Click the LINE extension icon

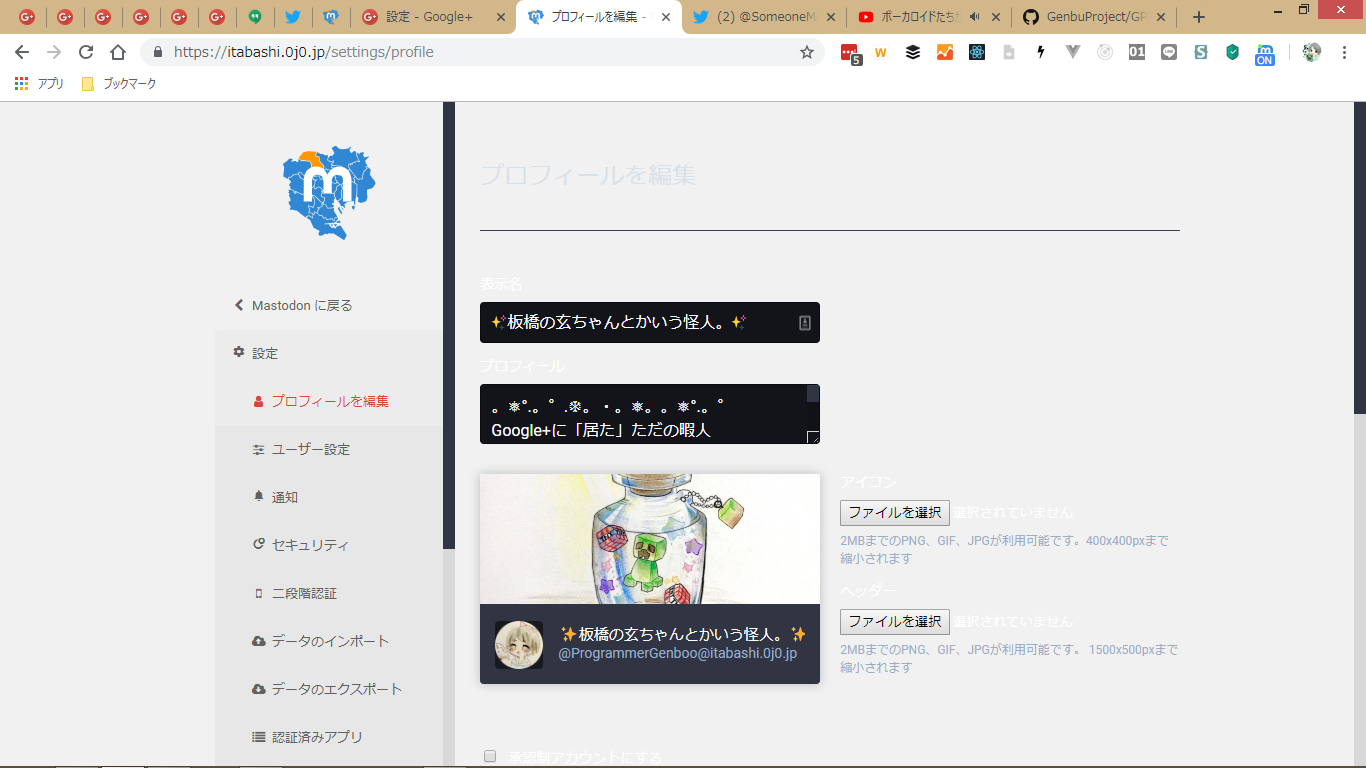click(x=1169, y=52)
